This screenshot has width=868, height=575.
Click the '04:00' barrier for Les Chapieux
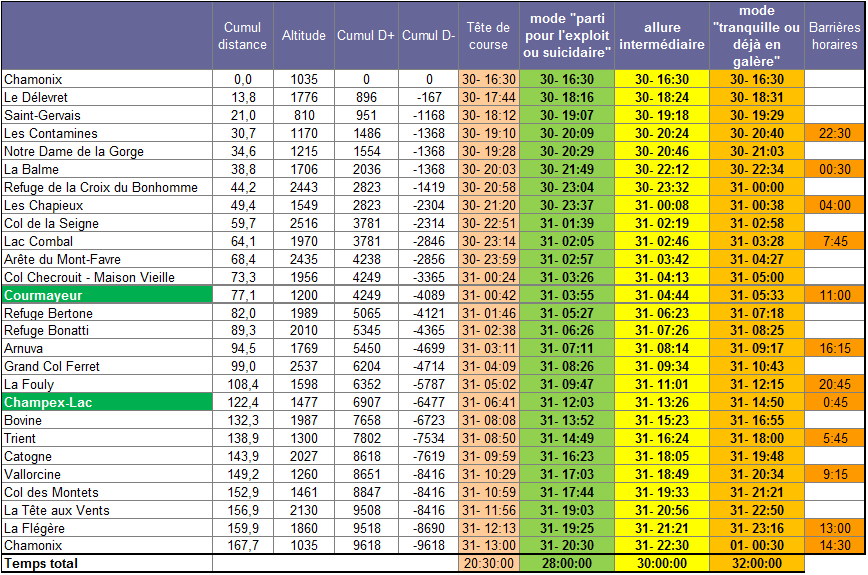coord(834,205)
